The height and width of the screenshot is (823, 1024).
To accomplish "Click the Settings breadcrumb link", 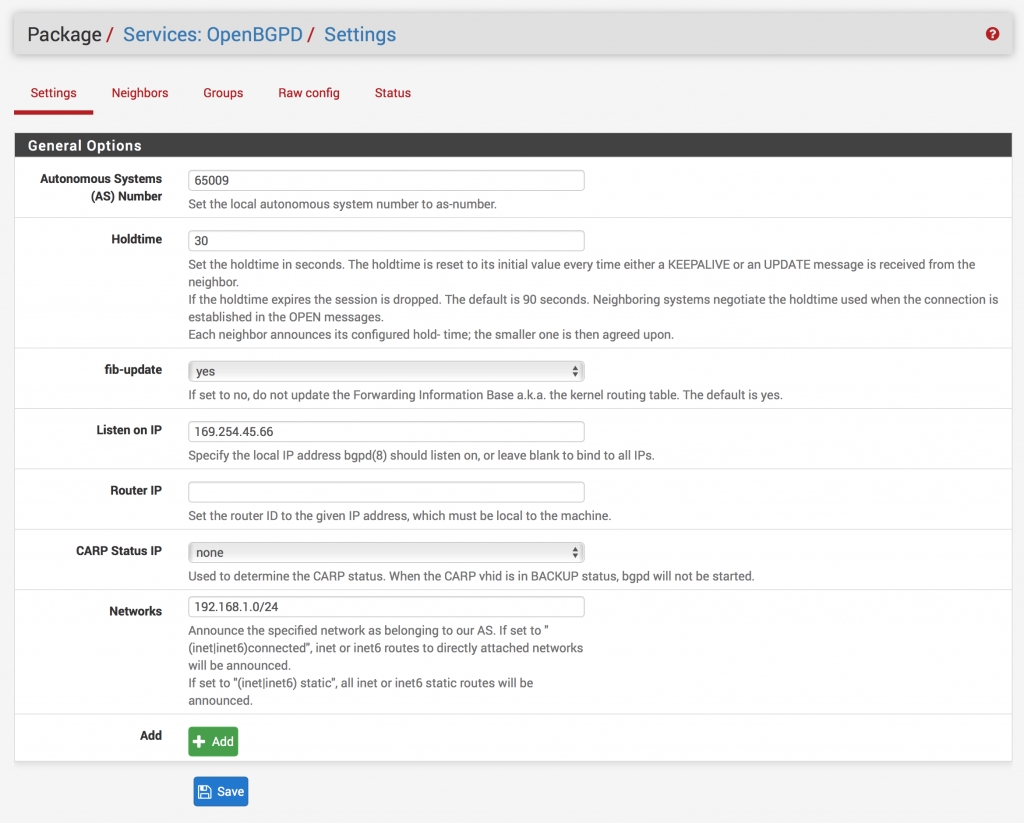I will pyautogui.click(x=360, y=35).
